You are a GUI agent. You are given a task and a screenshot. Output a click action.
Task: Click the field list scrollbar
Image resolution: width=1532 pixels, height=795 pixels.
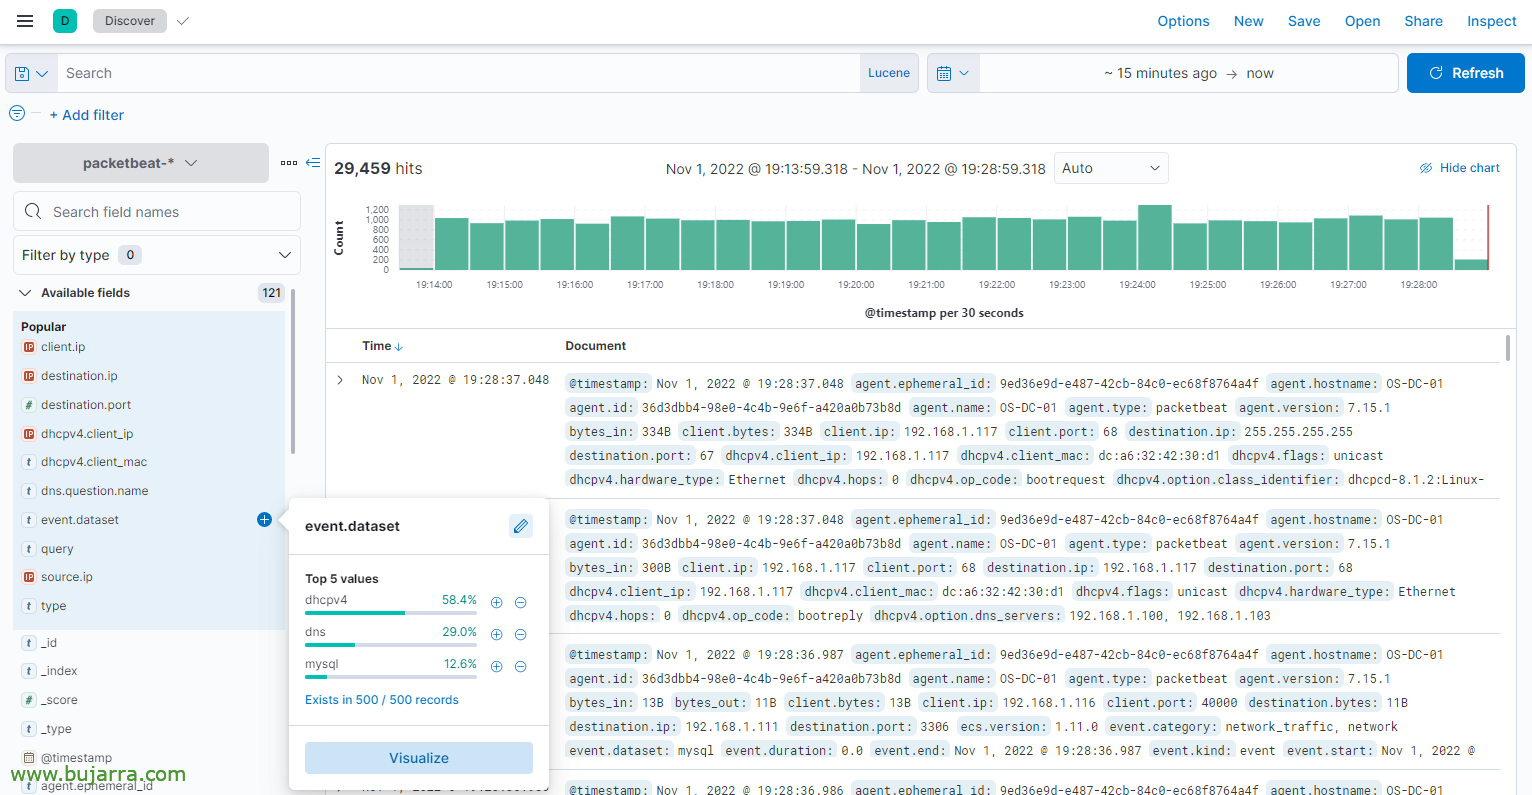coord(293,371)
